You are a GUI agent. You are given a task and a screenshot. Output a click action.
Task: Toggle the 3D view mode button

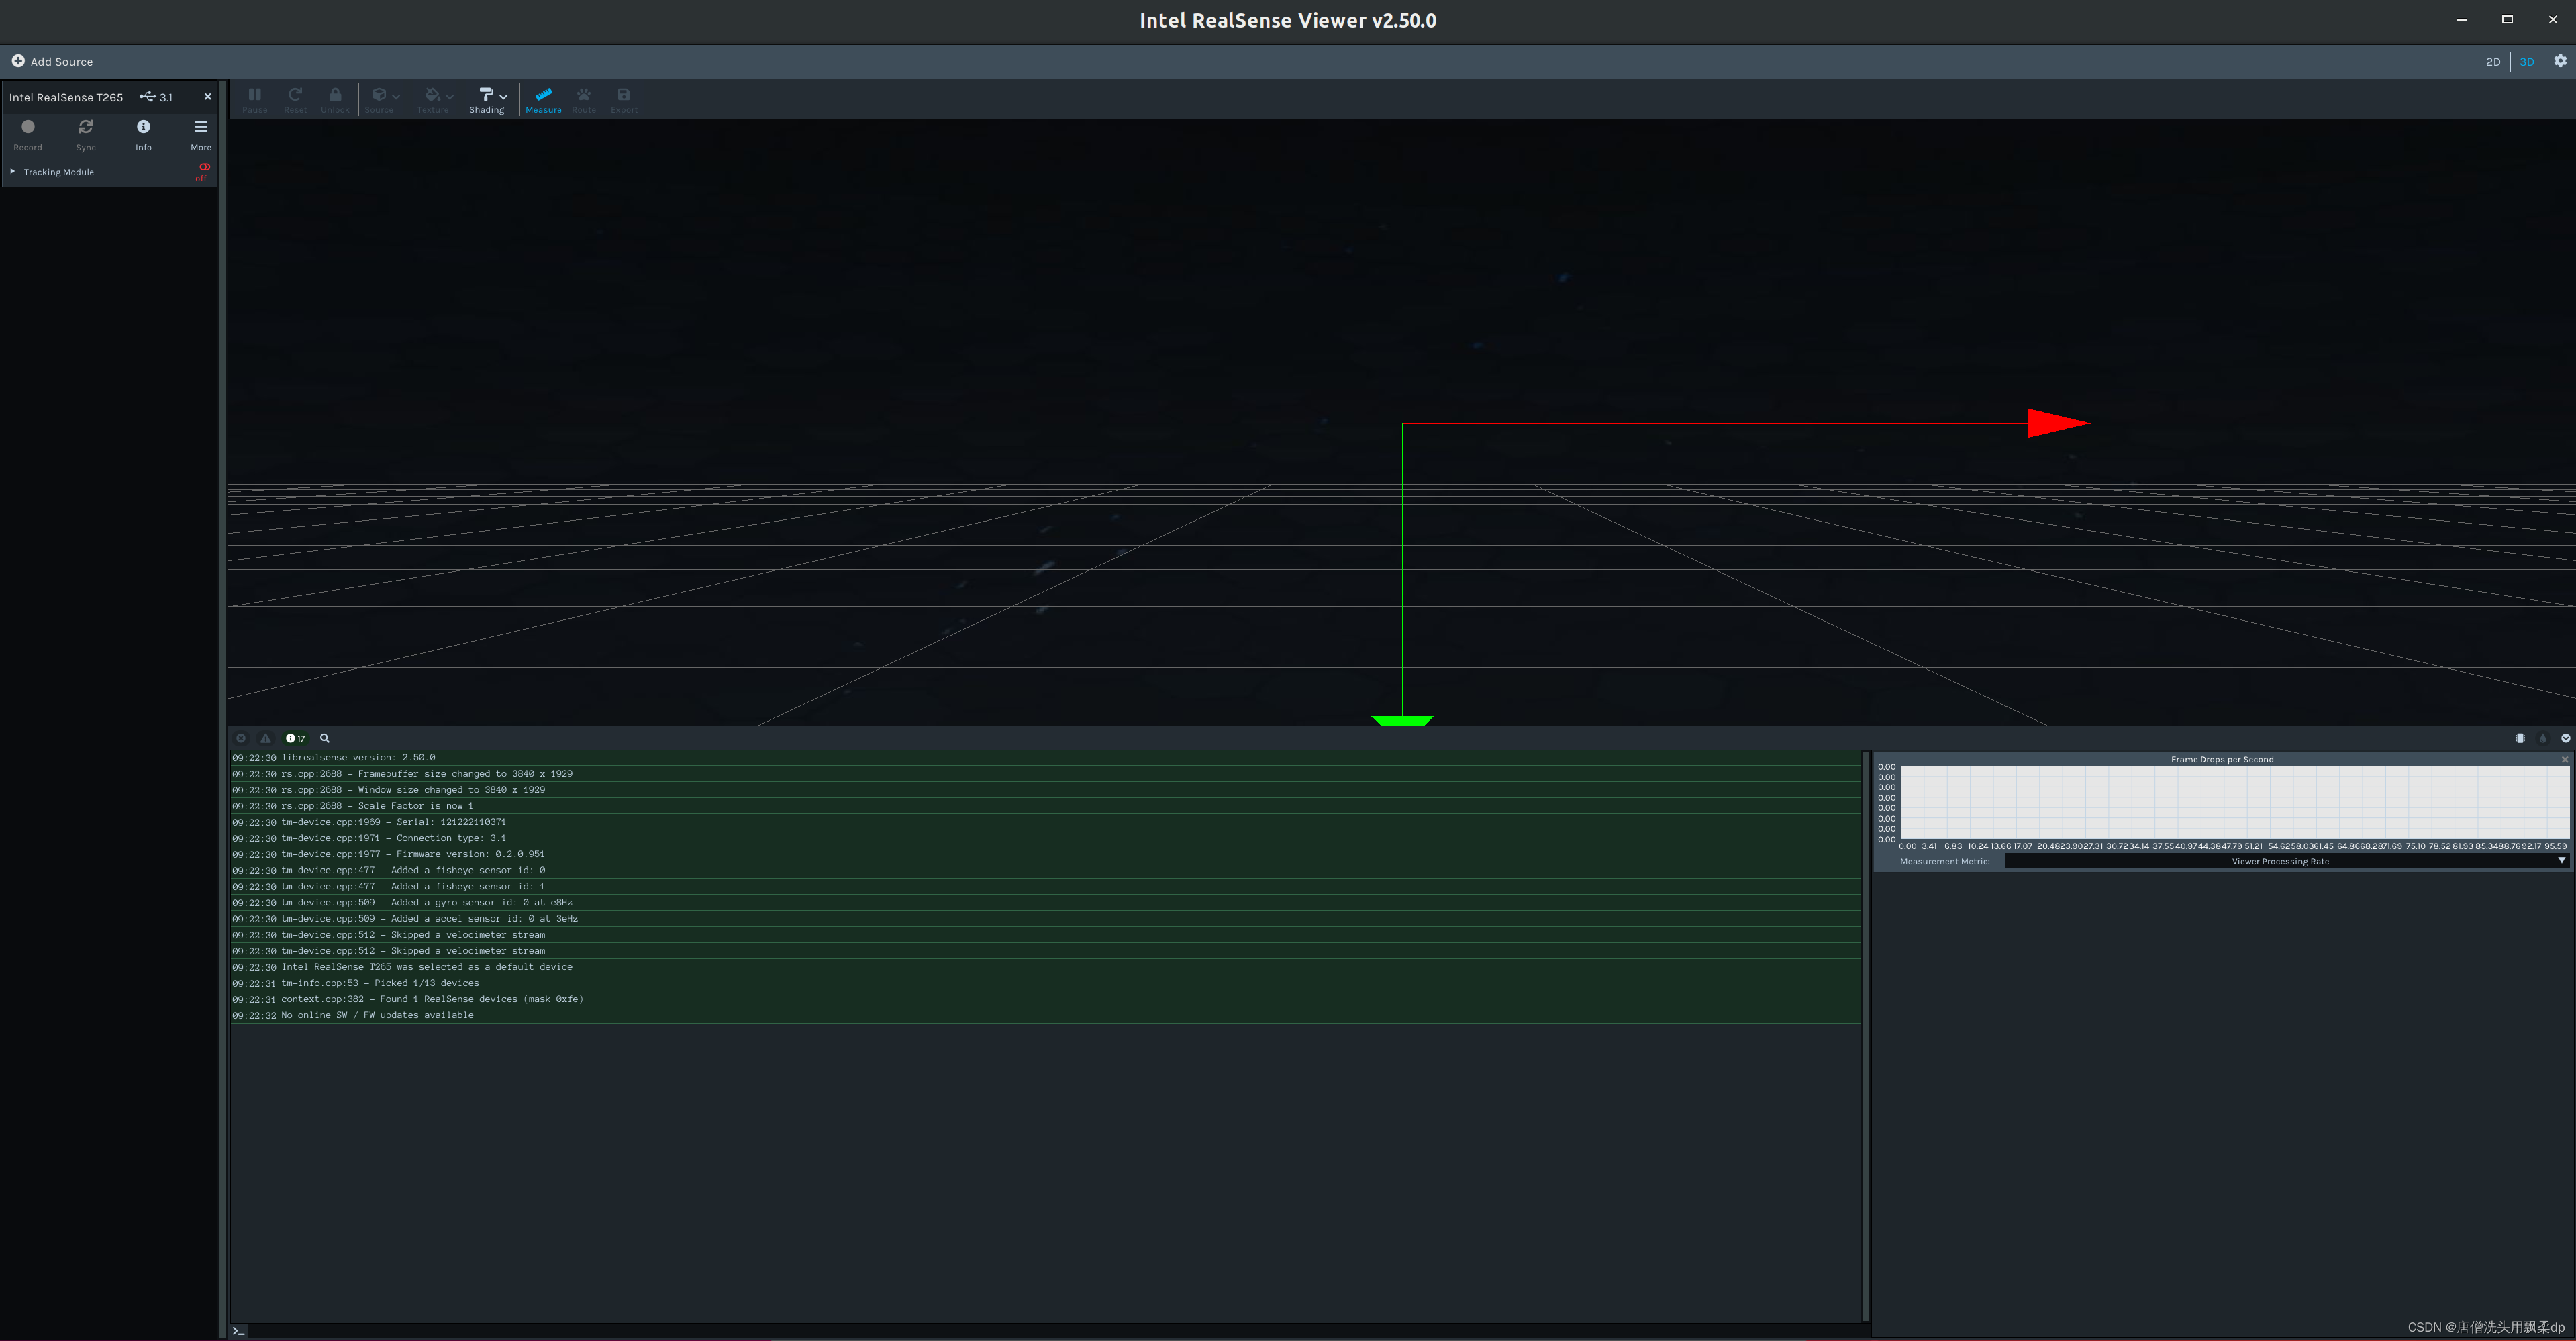2528,61
